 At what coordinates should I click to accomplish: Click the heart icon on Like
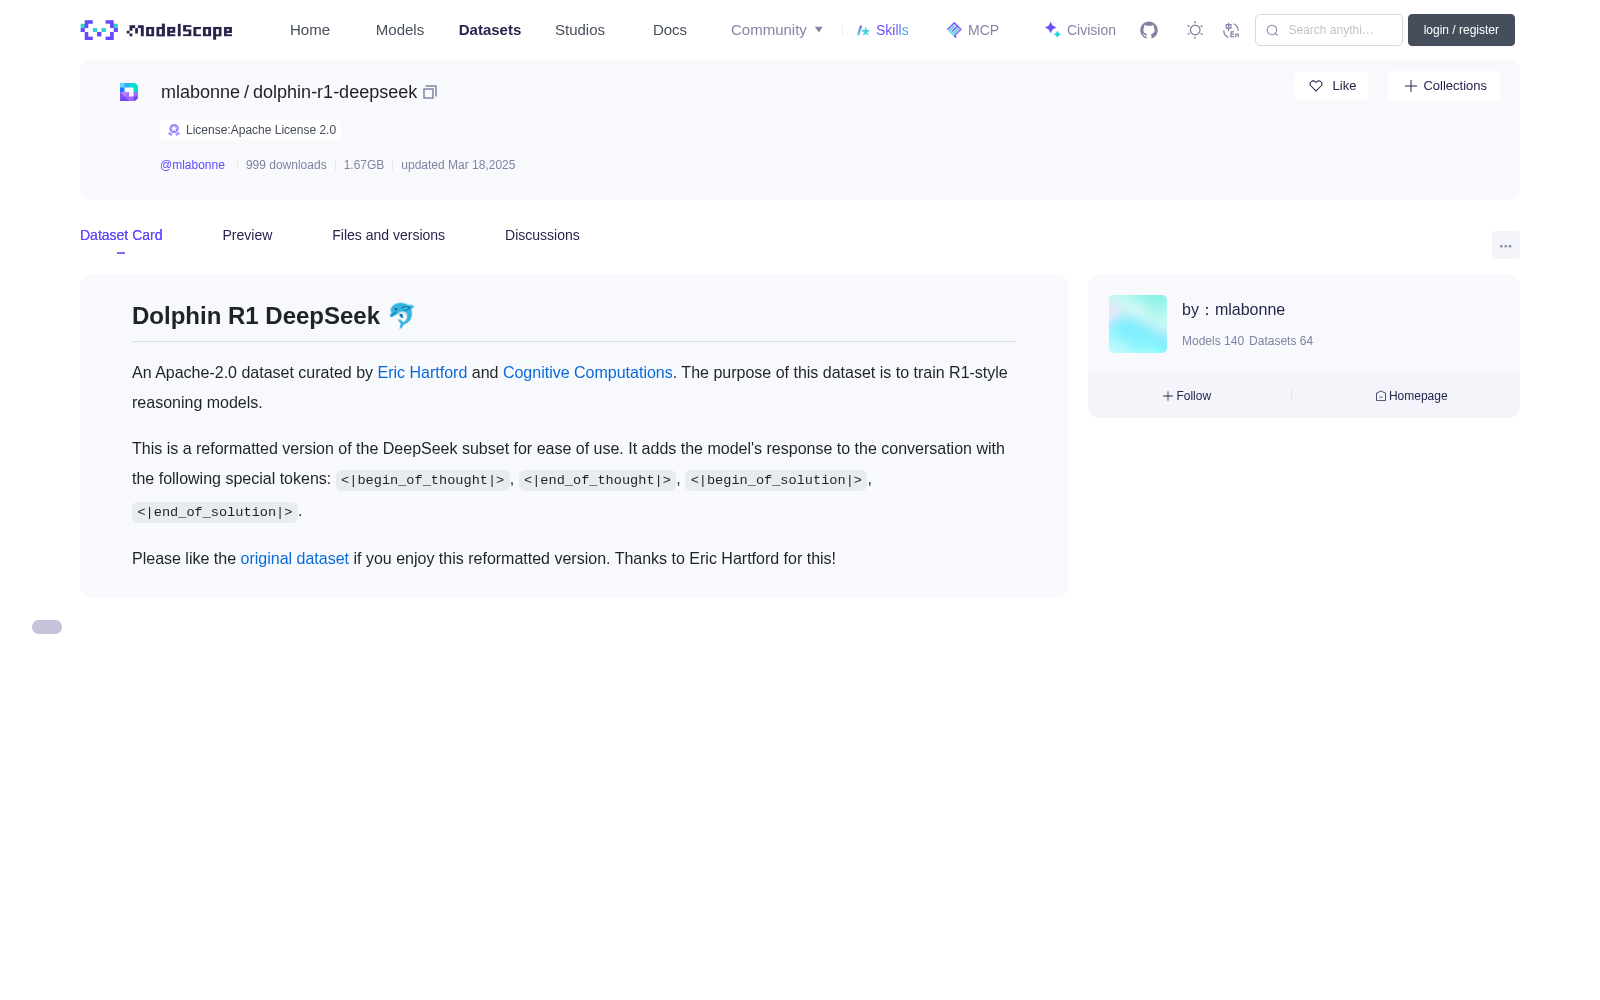point(1316,86)
